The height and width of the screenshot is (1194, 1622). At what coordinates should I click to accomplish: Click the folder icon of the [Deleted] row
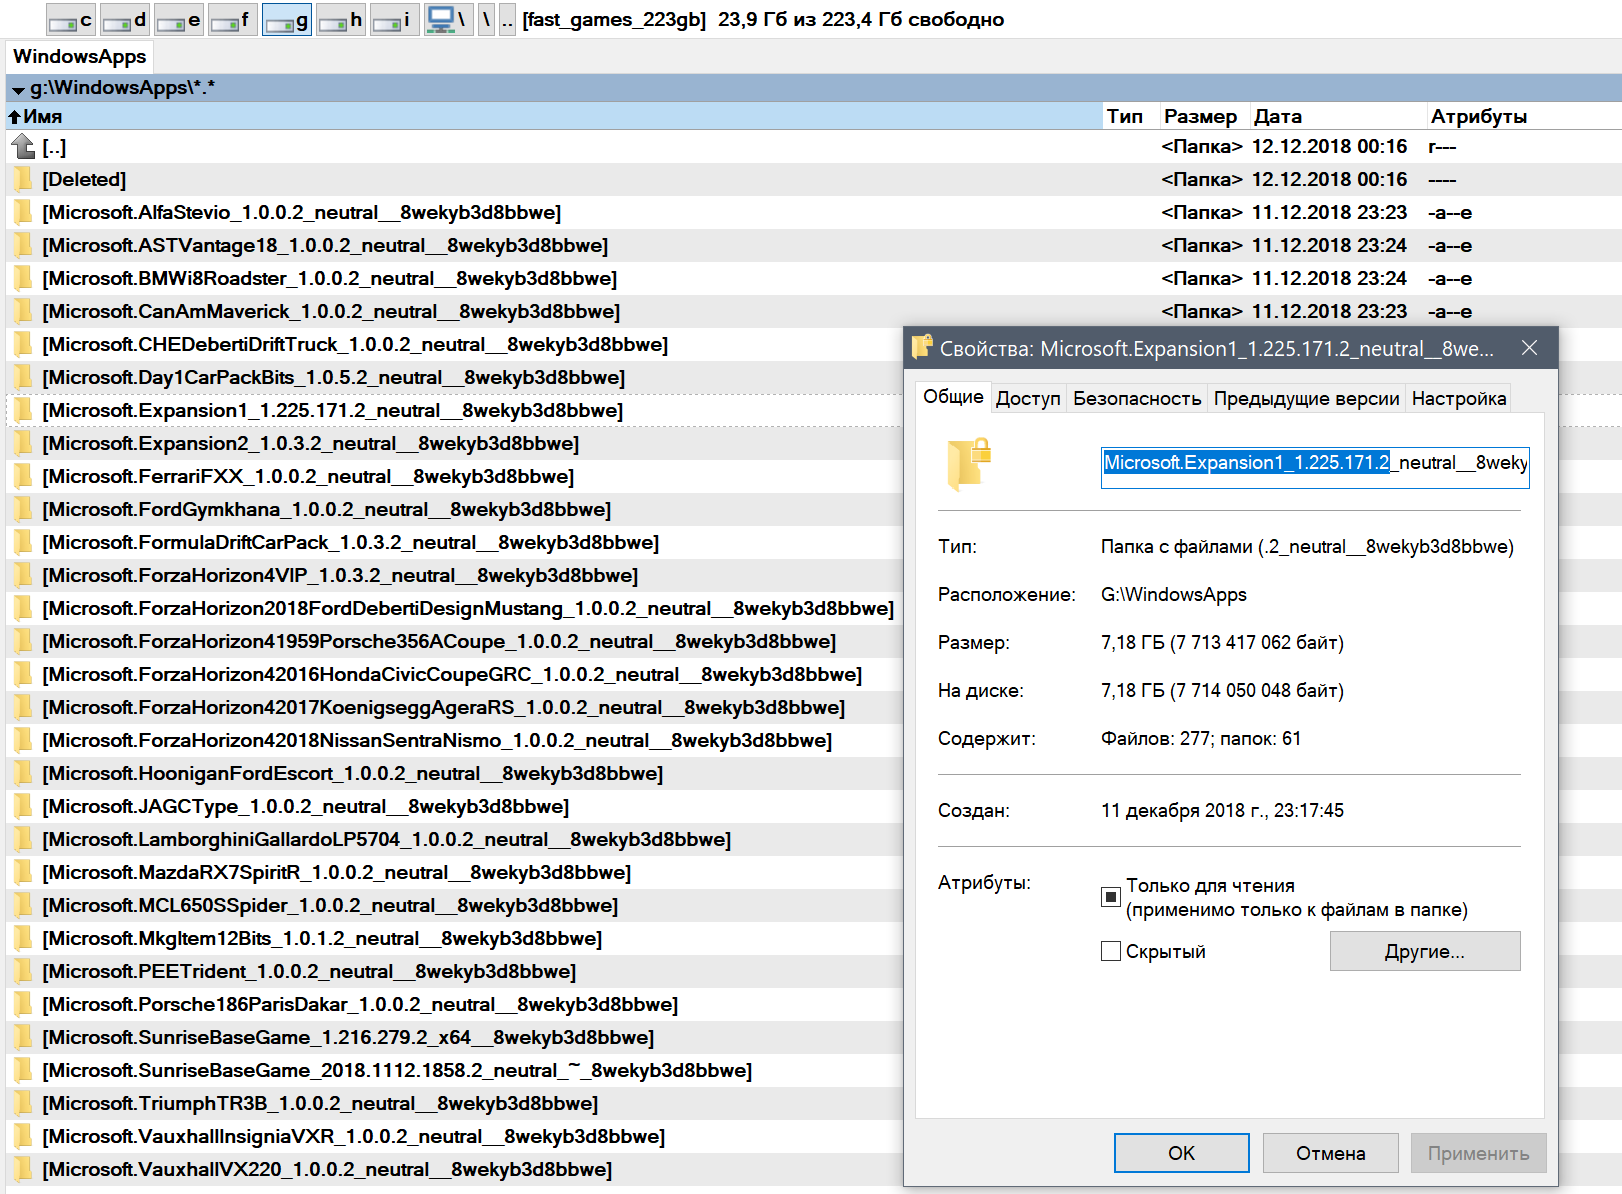(23, 180)
